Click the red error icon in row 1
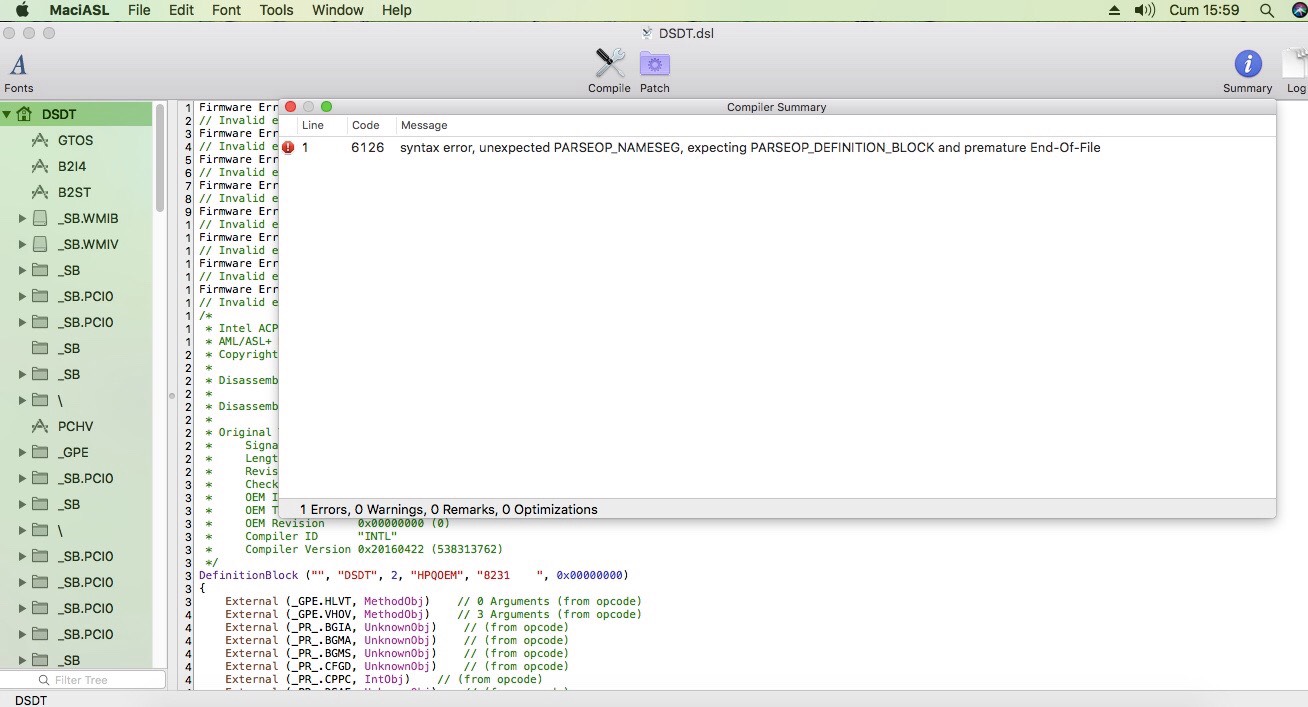The width and height of the screenshot is (1308, 707). [x=288, y=147]
